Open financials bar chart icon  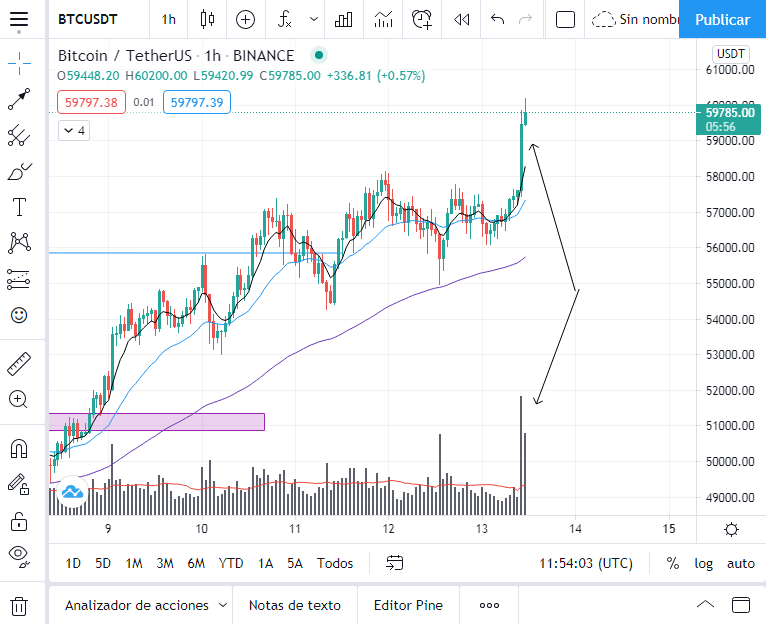[343, 20]
